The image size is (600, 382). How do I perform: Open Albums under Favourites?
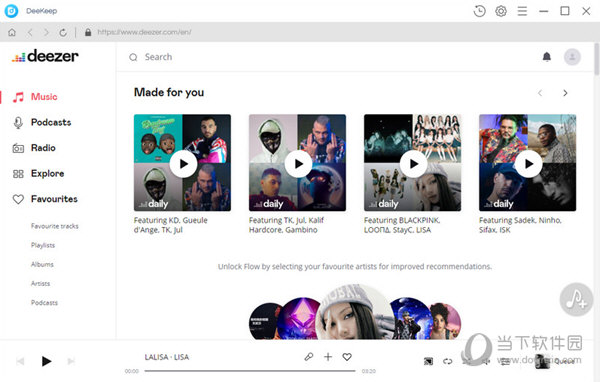click(x=42, y=264)
